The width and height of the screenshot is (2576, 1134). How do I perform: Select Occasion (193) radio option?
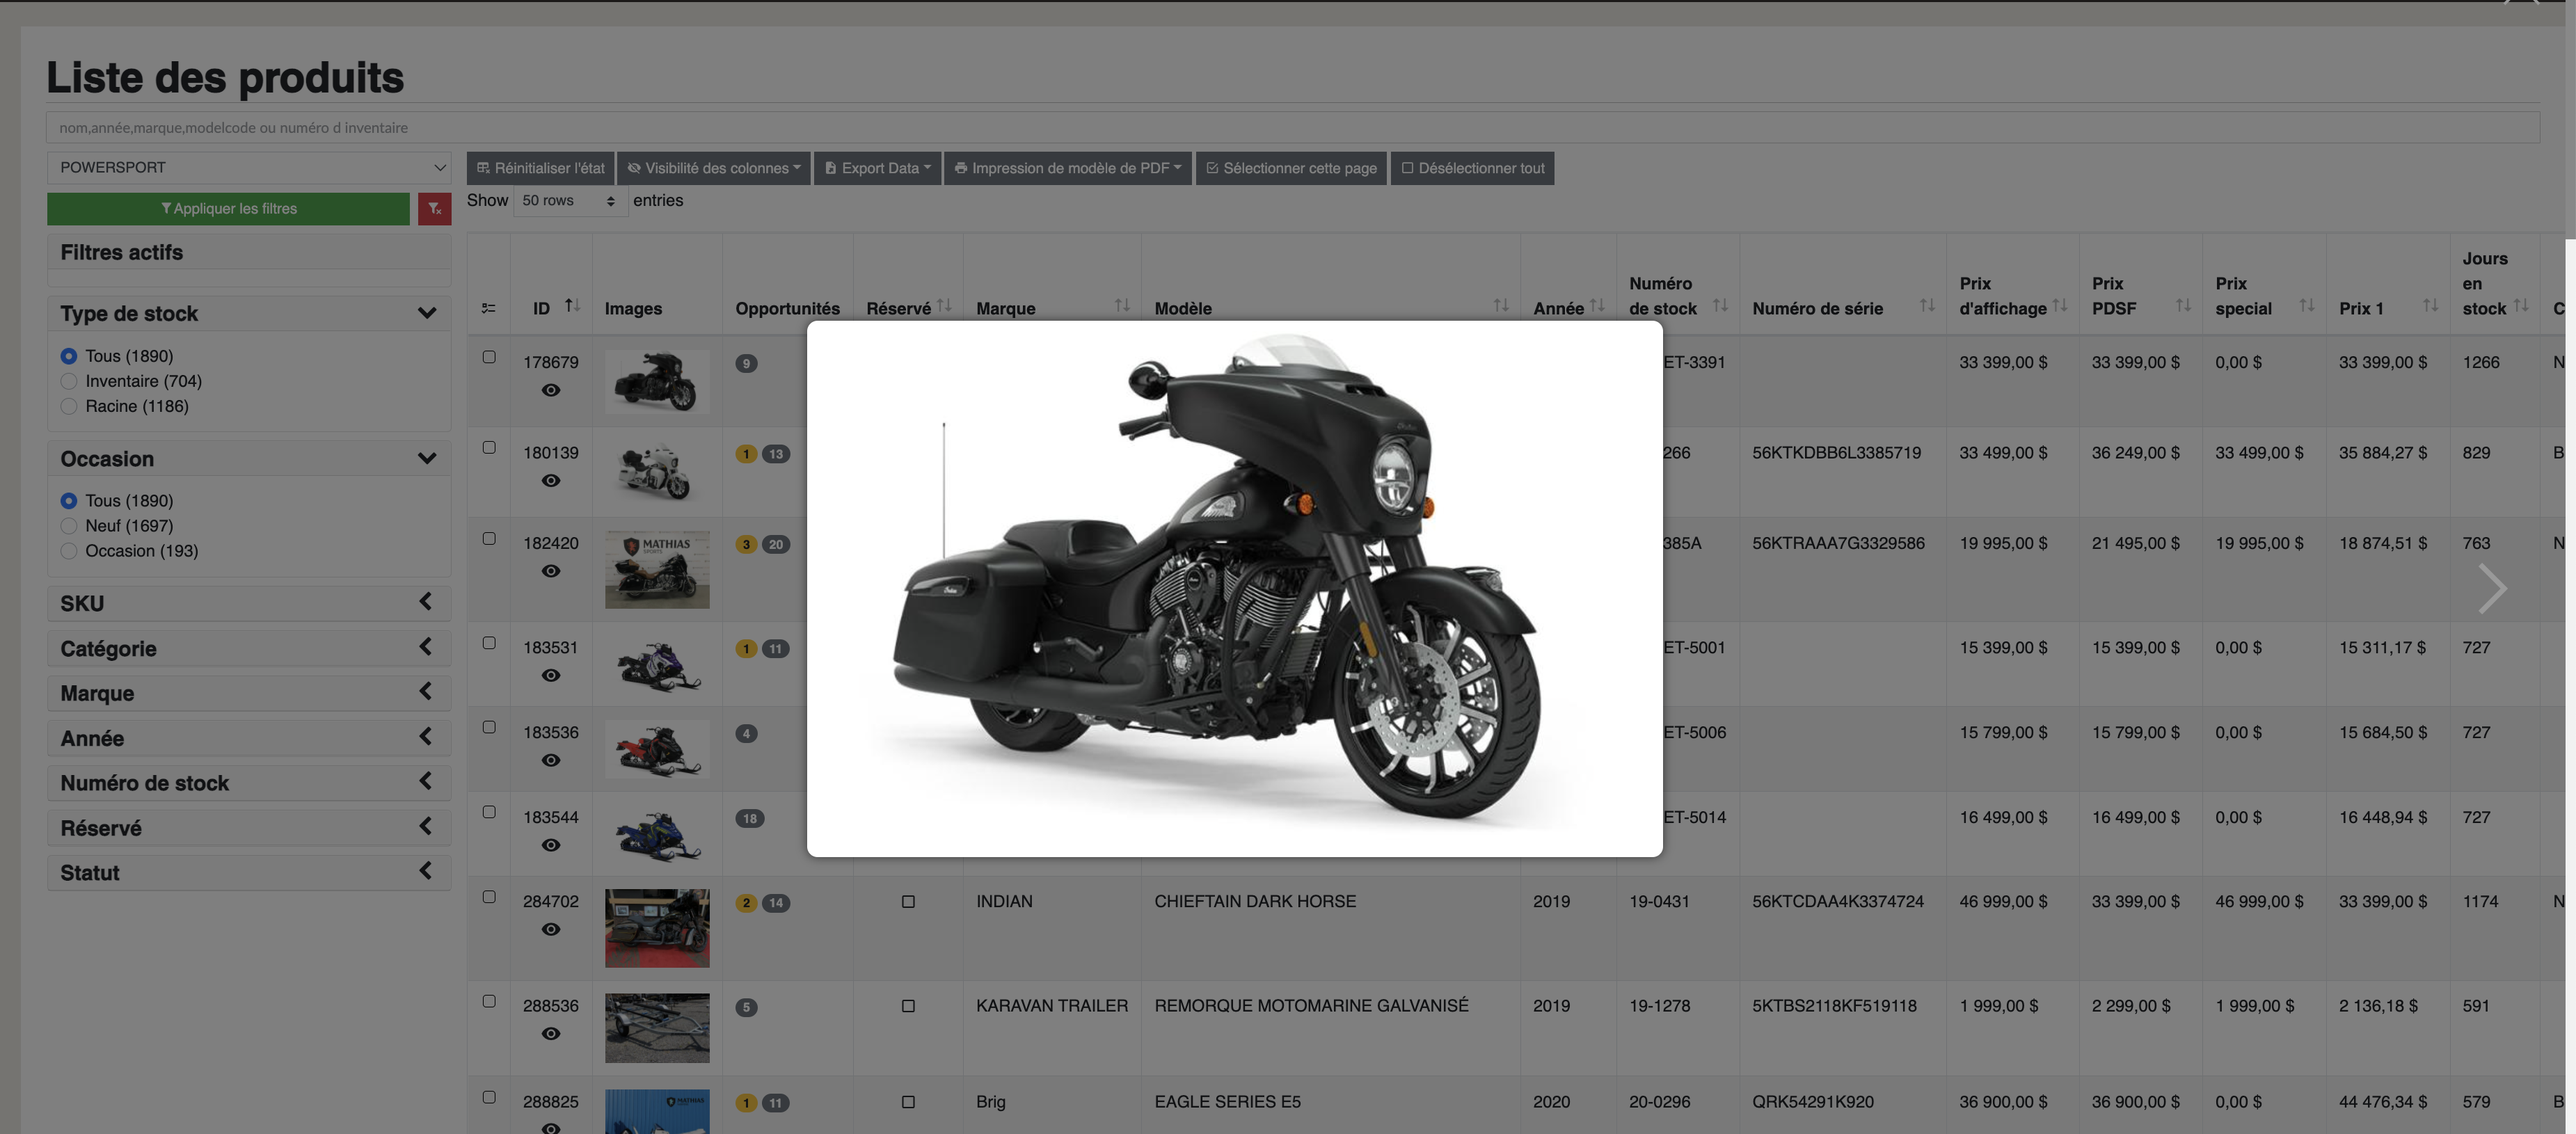(x=69, y=551)
